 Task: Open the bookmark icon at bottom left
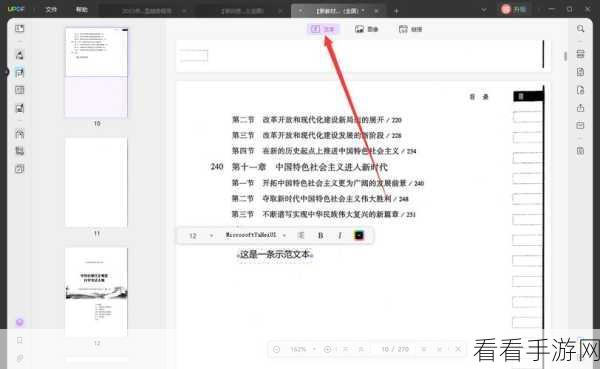click(20, 340)
